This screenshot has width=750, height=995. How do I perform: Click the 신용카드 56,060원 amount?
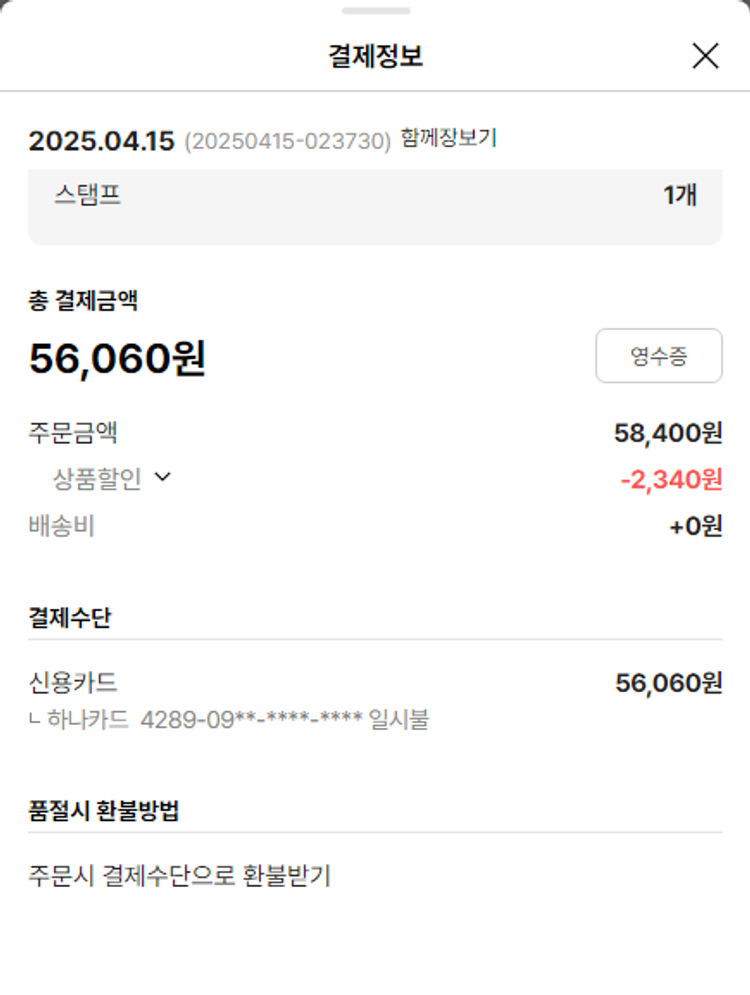coord(668,683)
